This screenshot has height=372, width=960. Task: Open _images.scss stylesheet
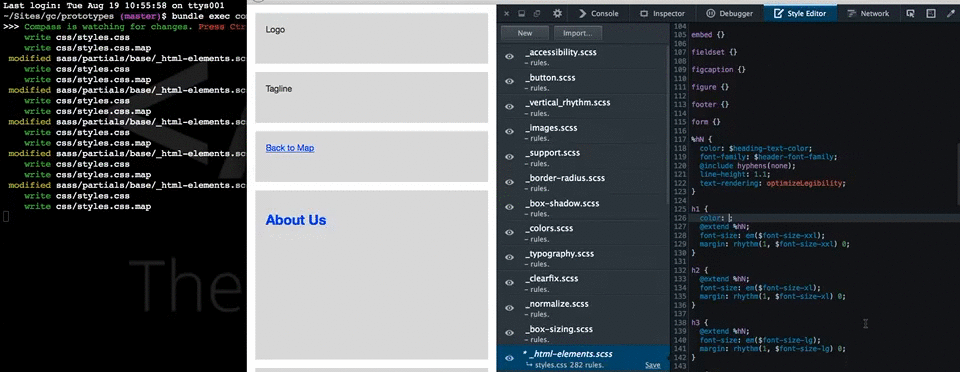pos(551,128)
